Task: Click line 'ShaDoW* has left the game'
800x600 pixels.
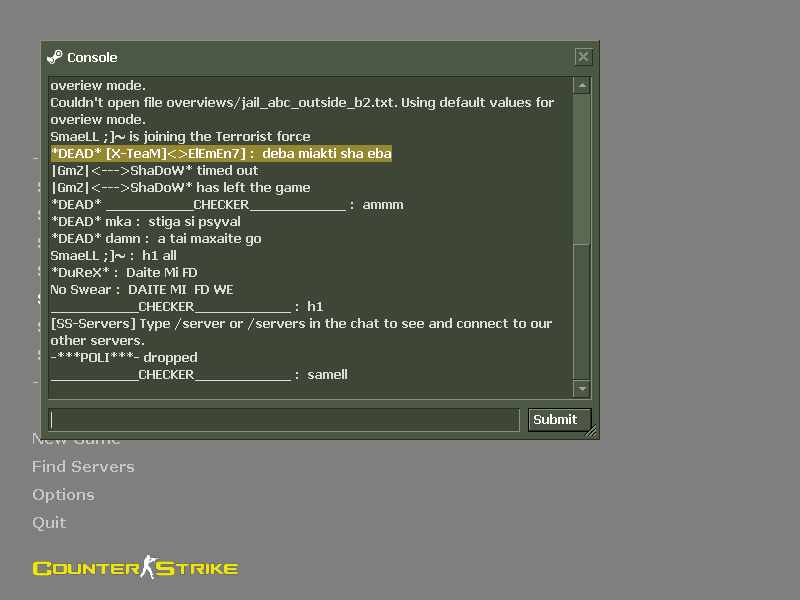Action: [x=181, y=188]
